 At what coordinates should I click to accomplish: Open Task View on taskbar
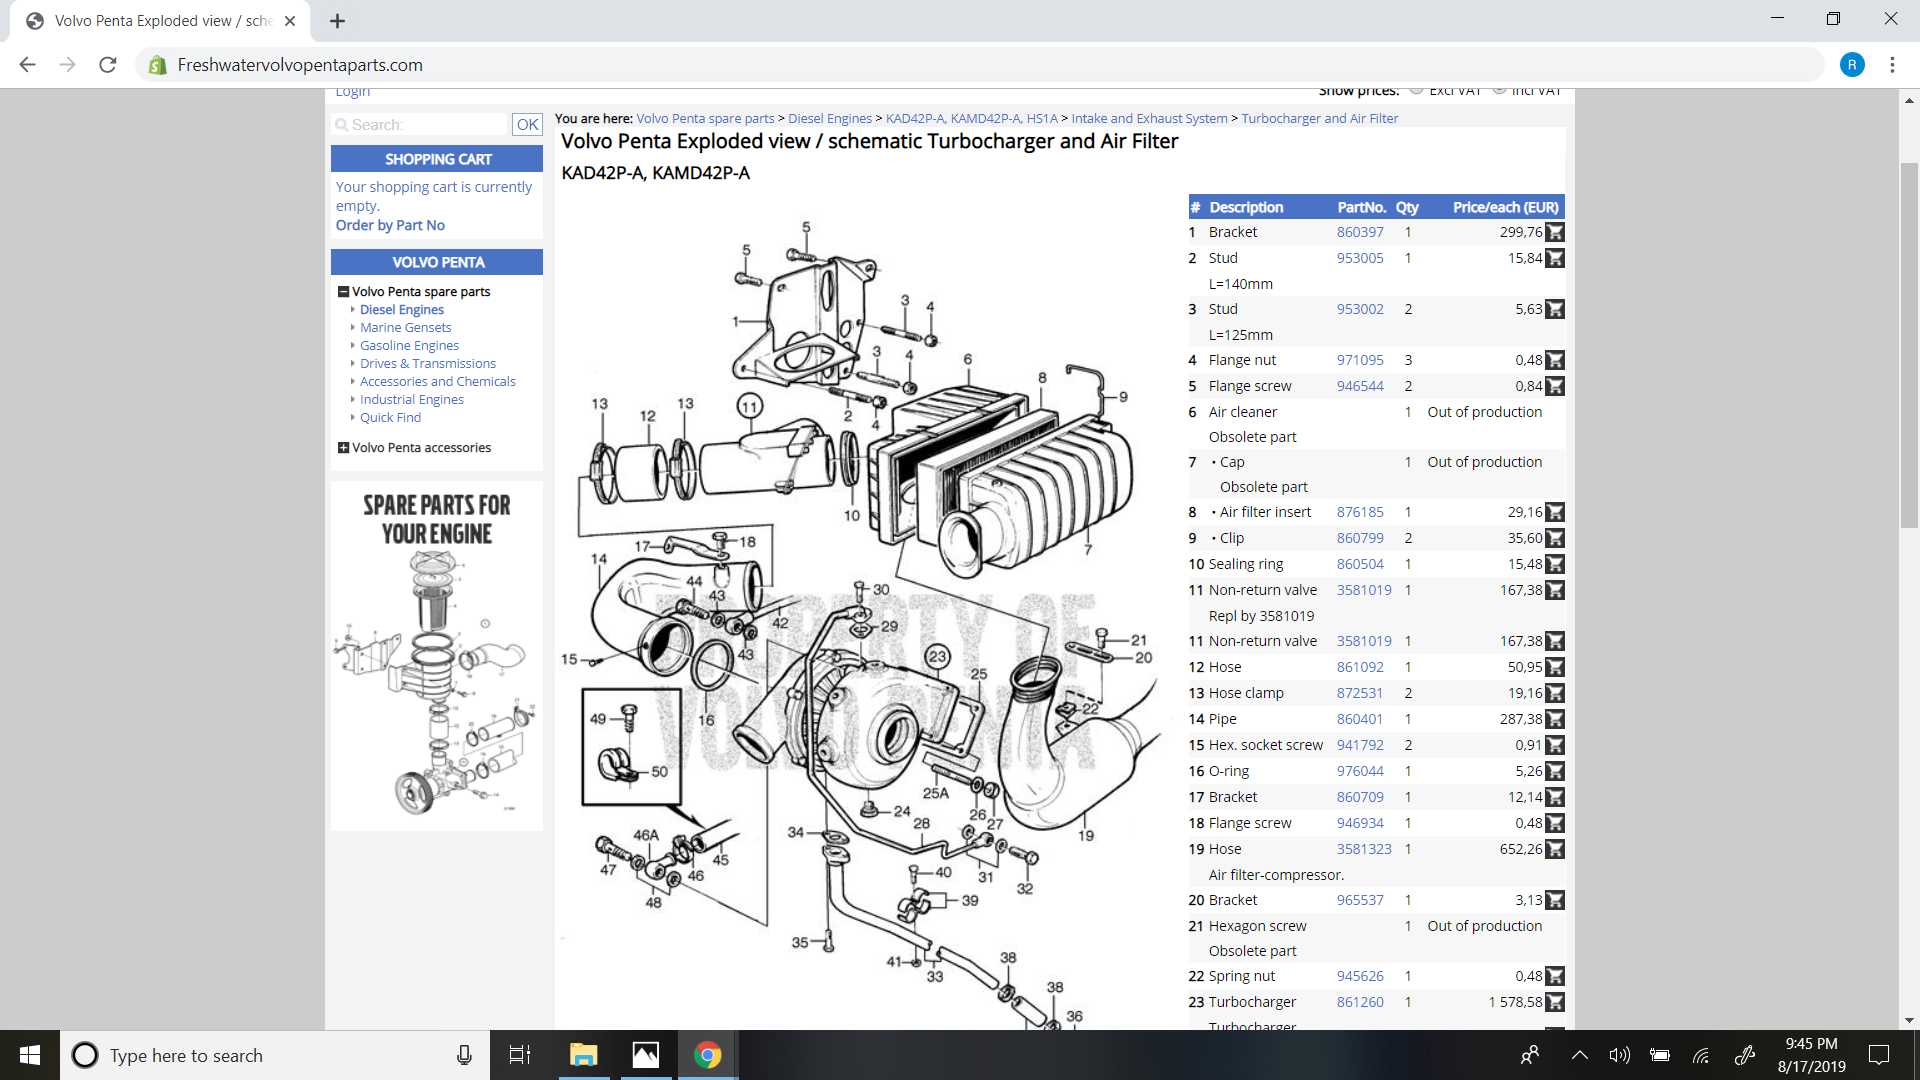click(x=520, y=1055)
